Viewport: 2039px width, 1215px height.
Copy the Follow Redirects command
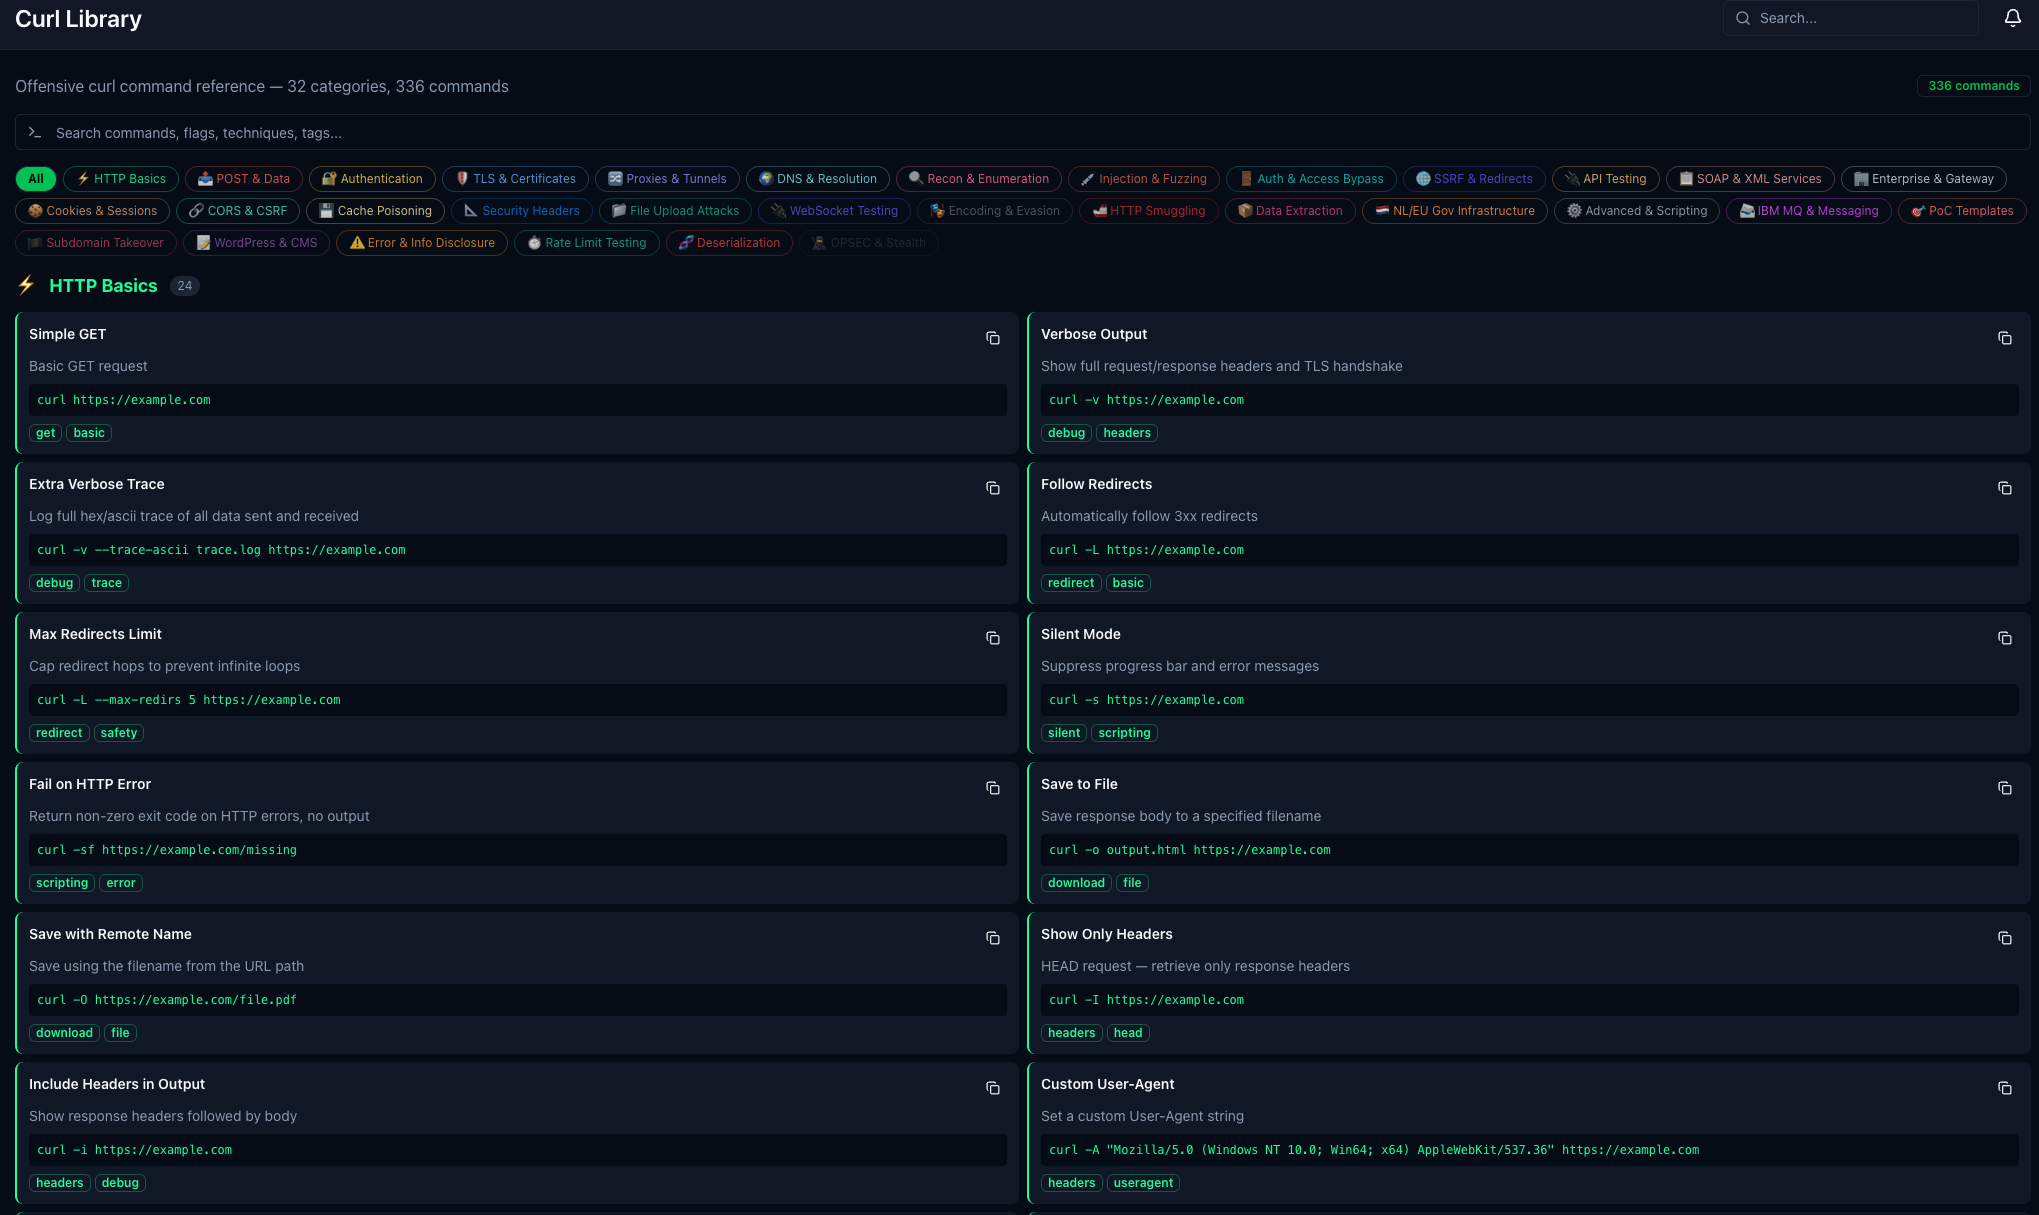2005,488
